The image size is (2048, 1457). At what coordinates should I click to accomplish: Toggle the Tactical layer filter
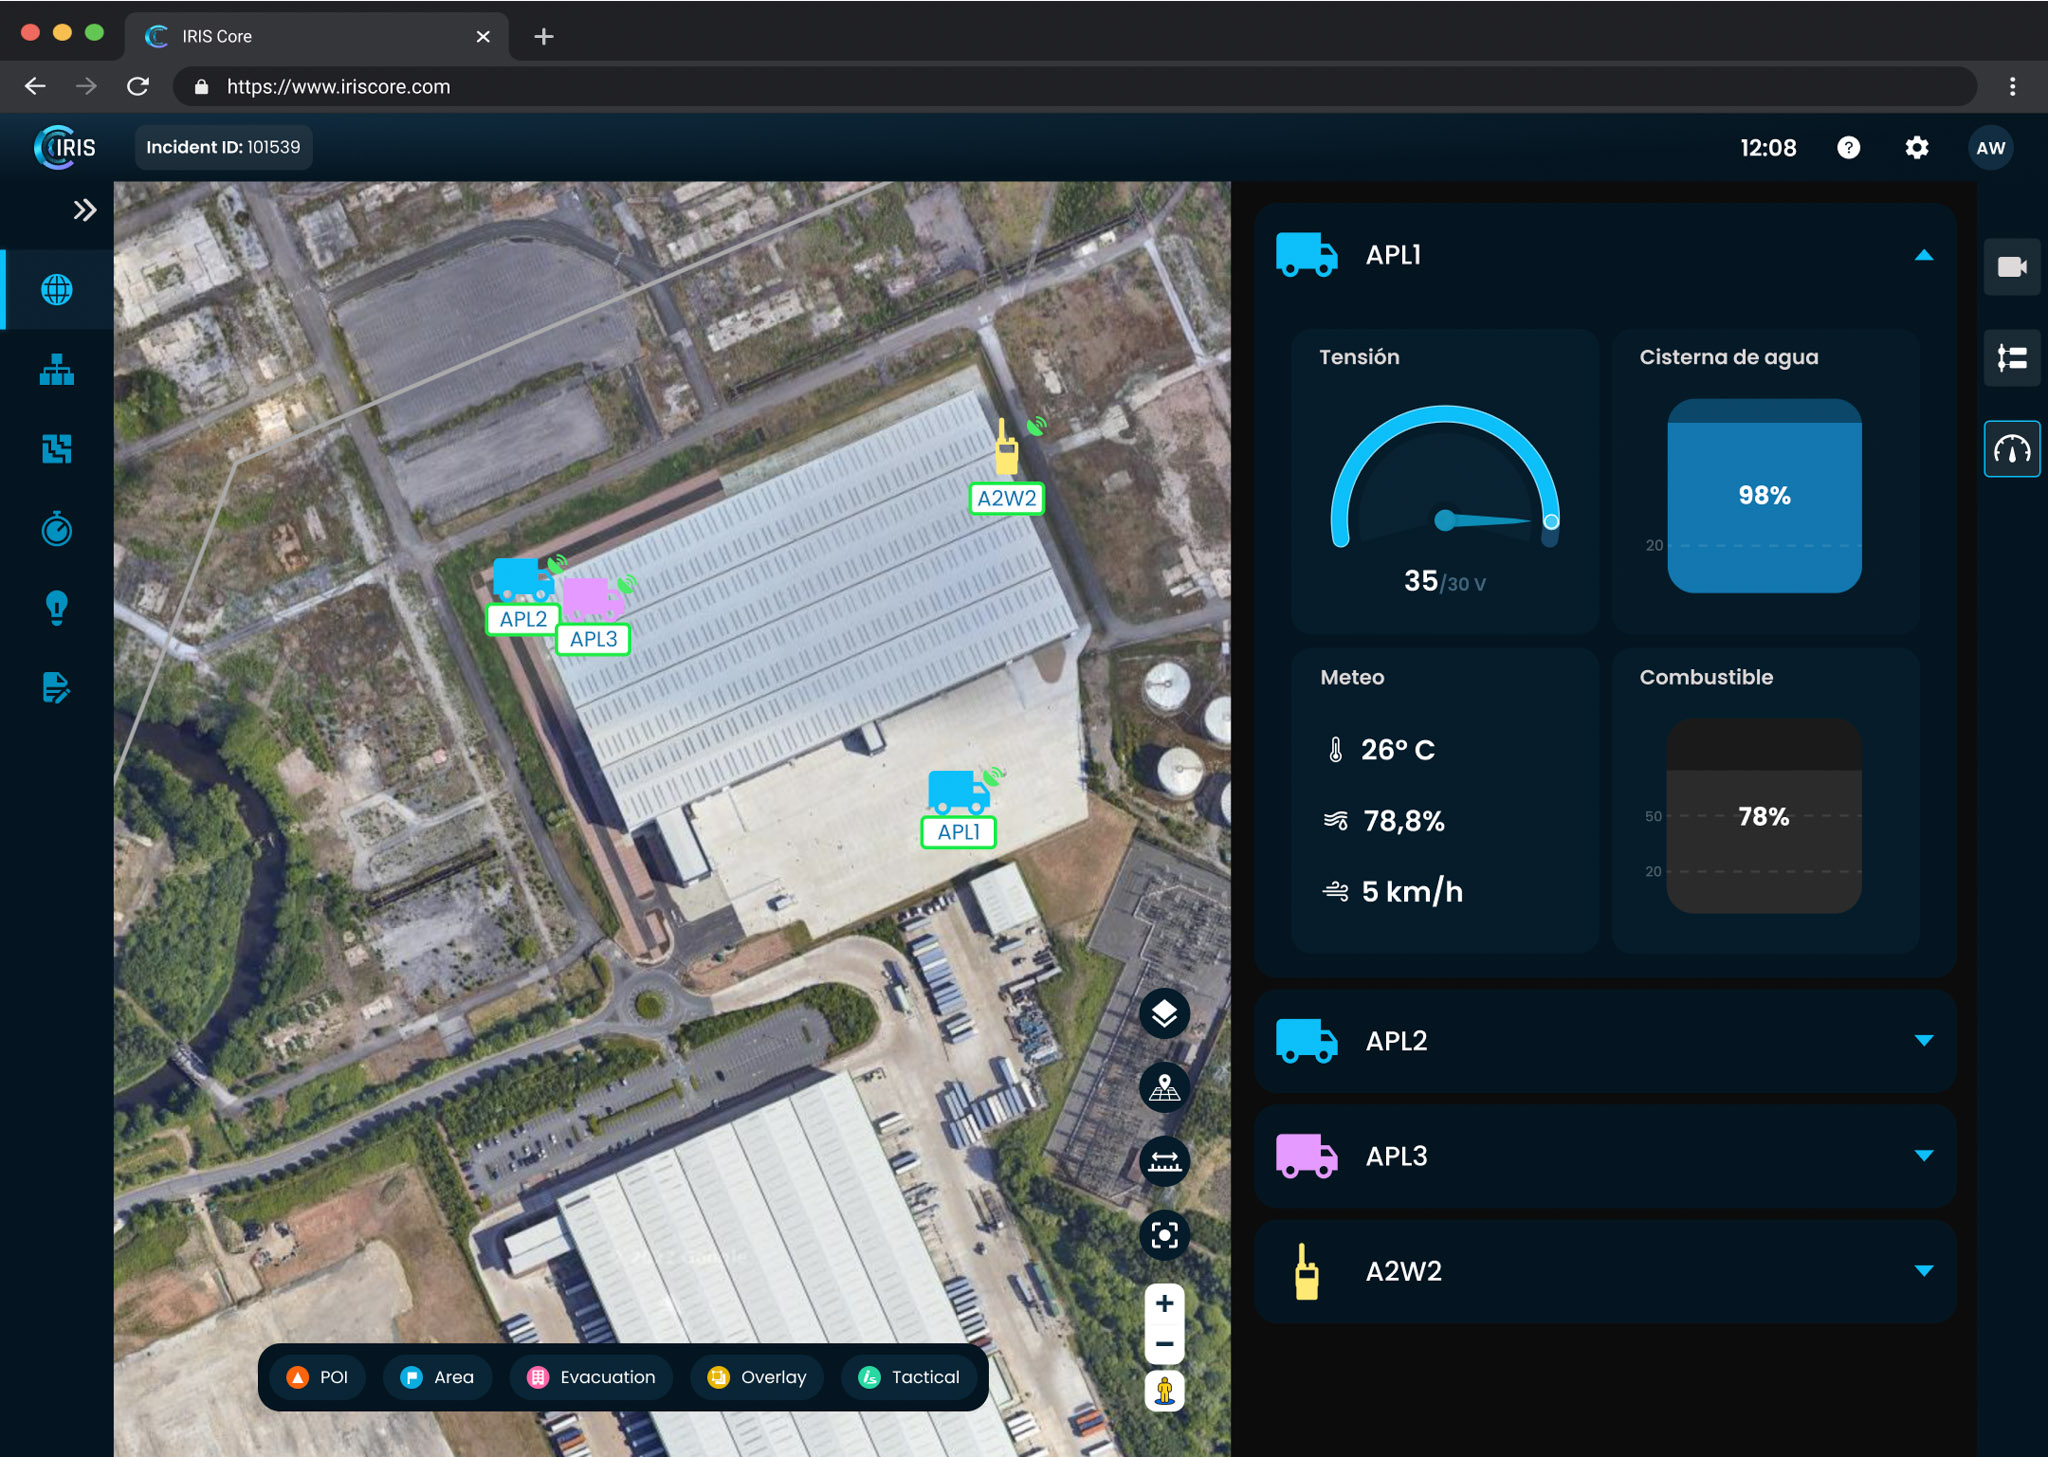tap(910, 1377)
